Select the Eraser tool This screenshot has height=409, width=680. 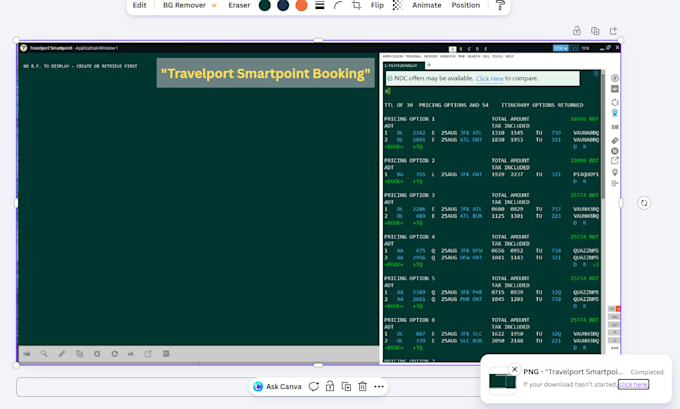(x=239, y=5)
